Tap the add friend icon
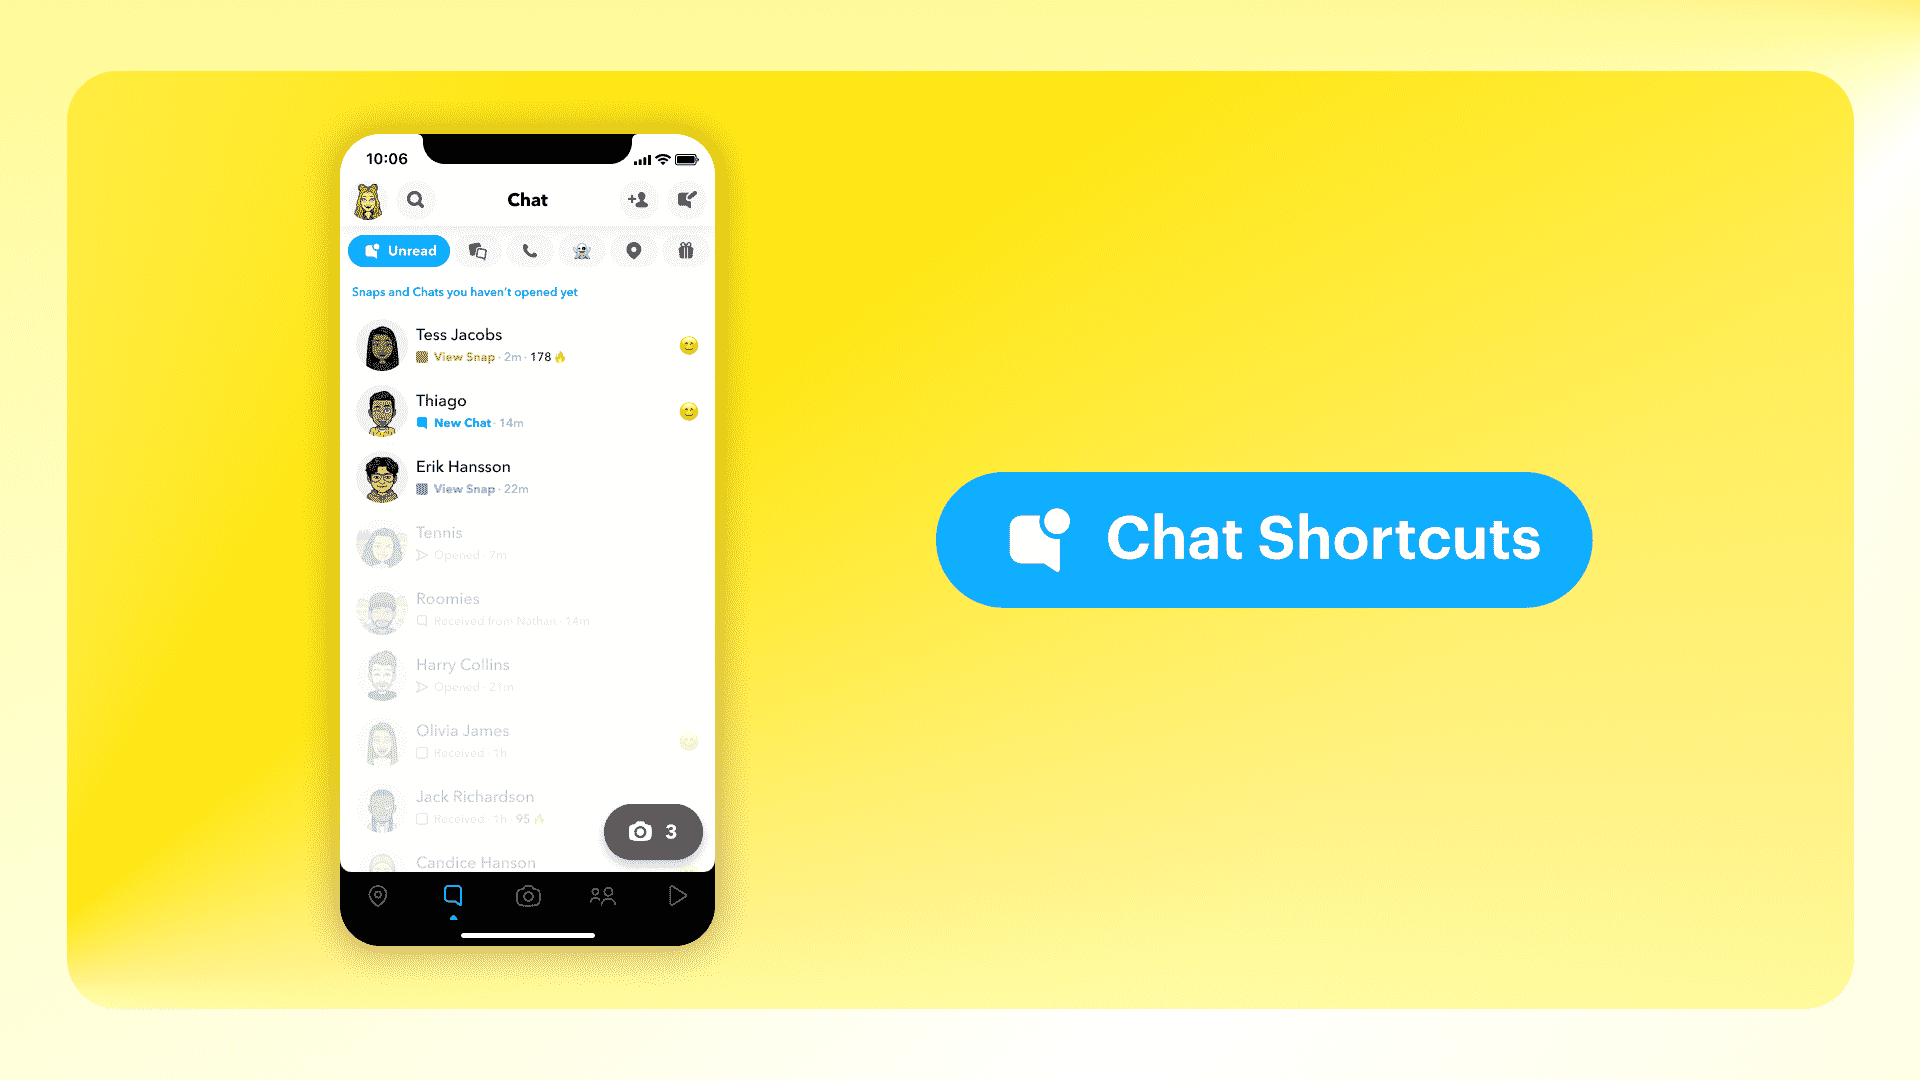 (636, 199)
